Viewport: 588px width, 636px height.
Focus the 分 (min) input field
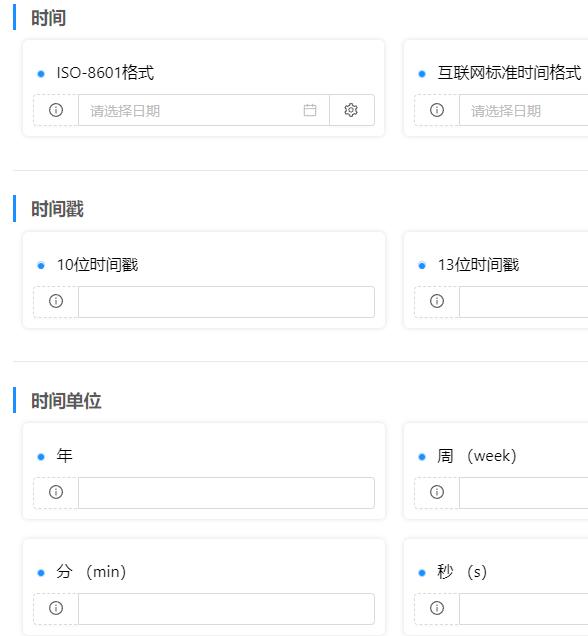tap(226, 609)
